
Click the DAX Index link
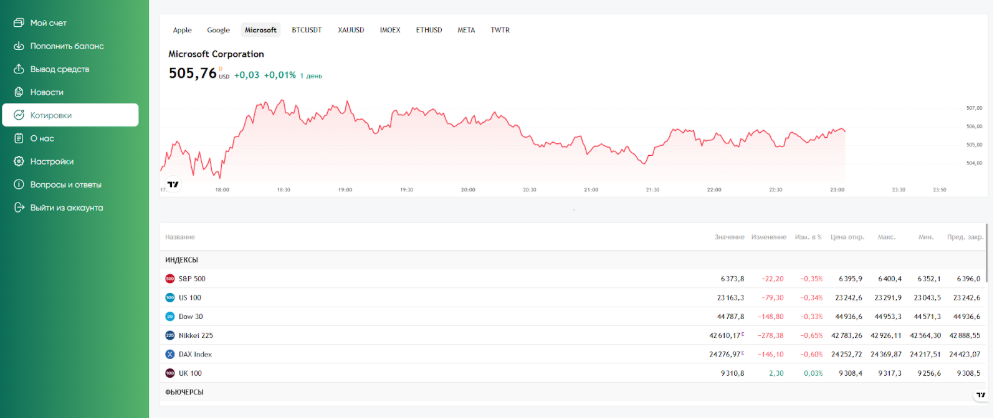click(195, 354)
